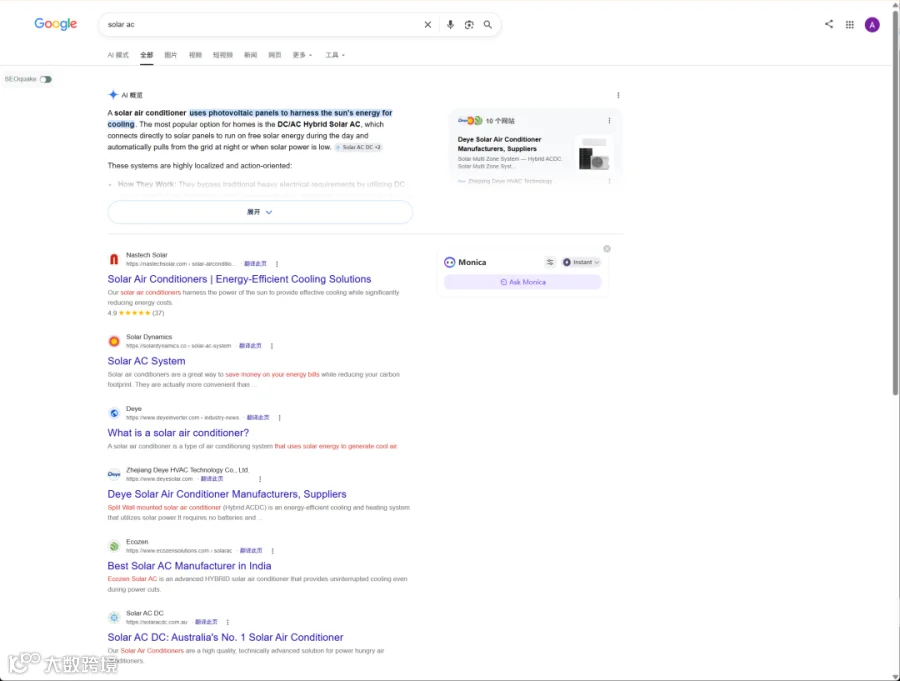Screen dimensions: 900x681
Task: Open sources card three-dot menu
Action: click(609, 121)
